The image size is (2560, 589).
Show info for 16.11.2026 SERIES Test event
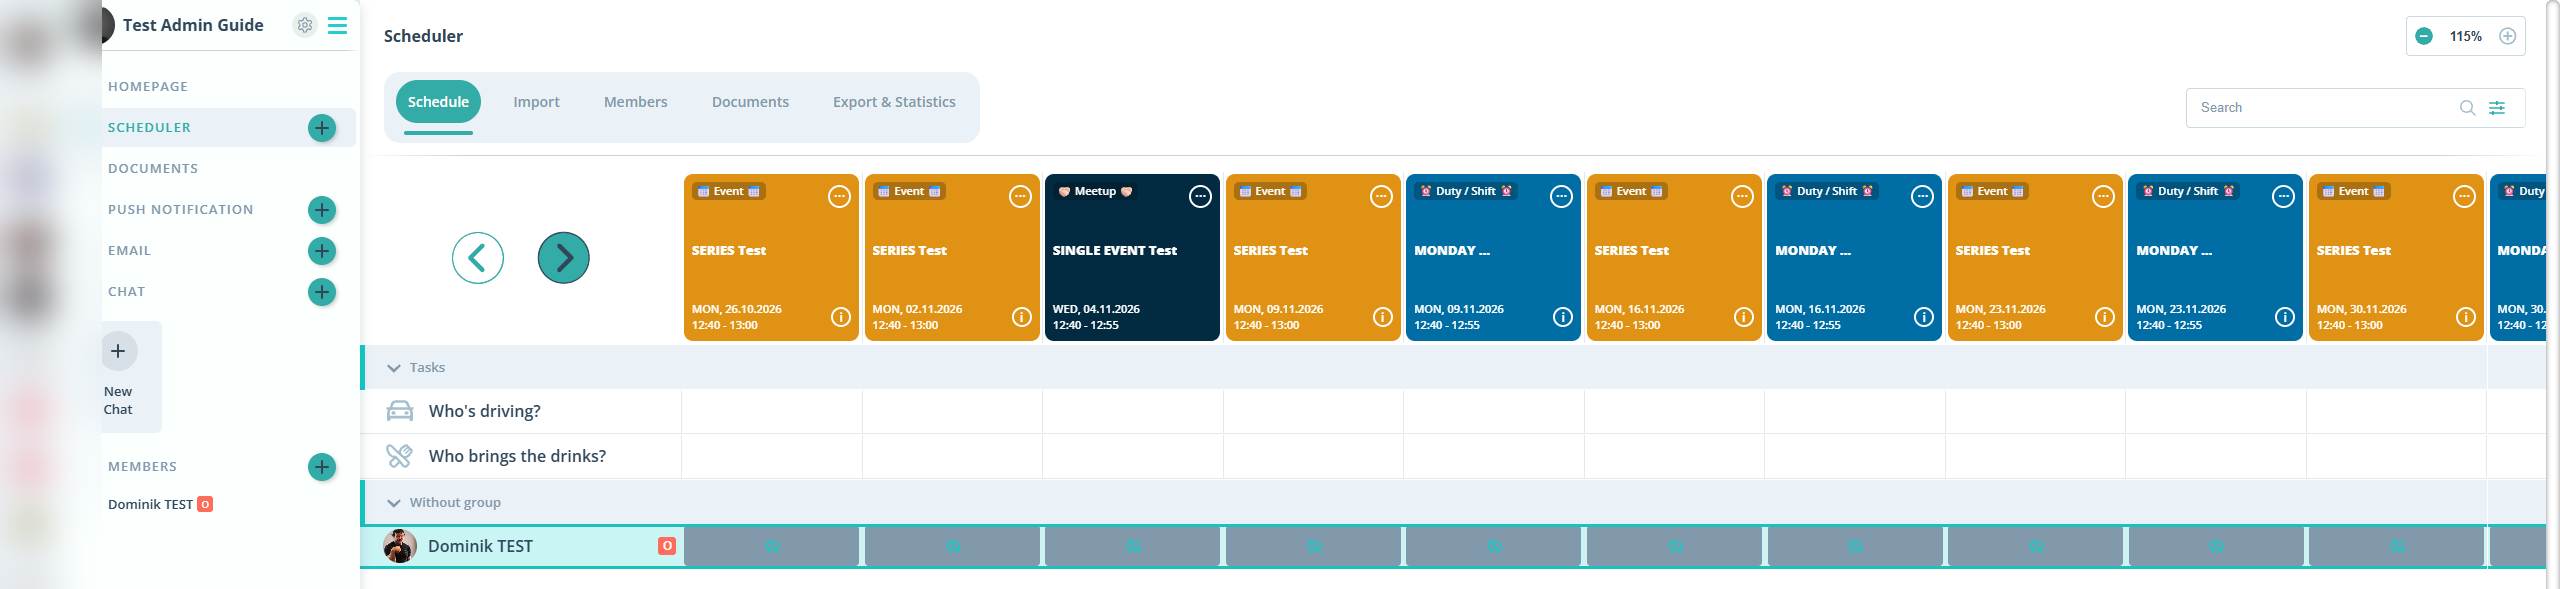[1744, 317]
